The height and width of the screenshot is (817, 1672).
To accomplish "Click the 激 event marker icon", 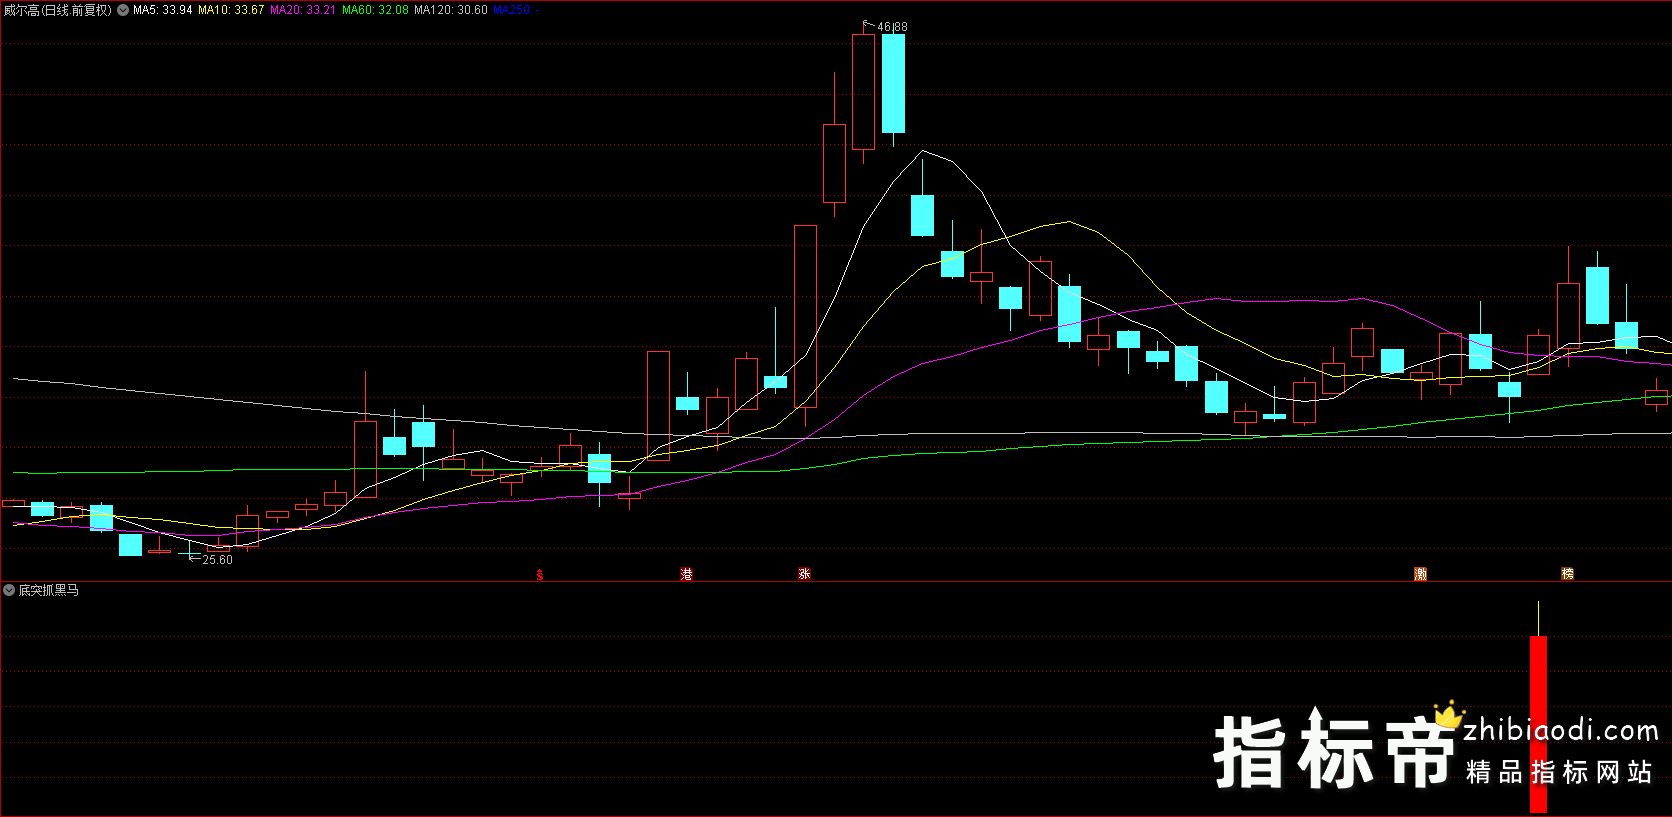I will tap(1421, 574).
